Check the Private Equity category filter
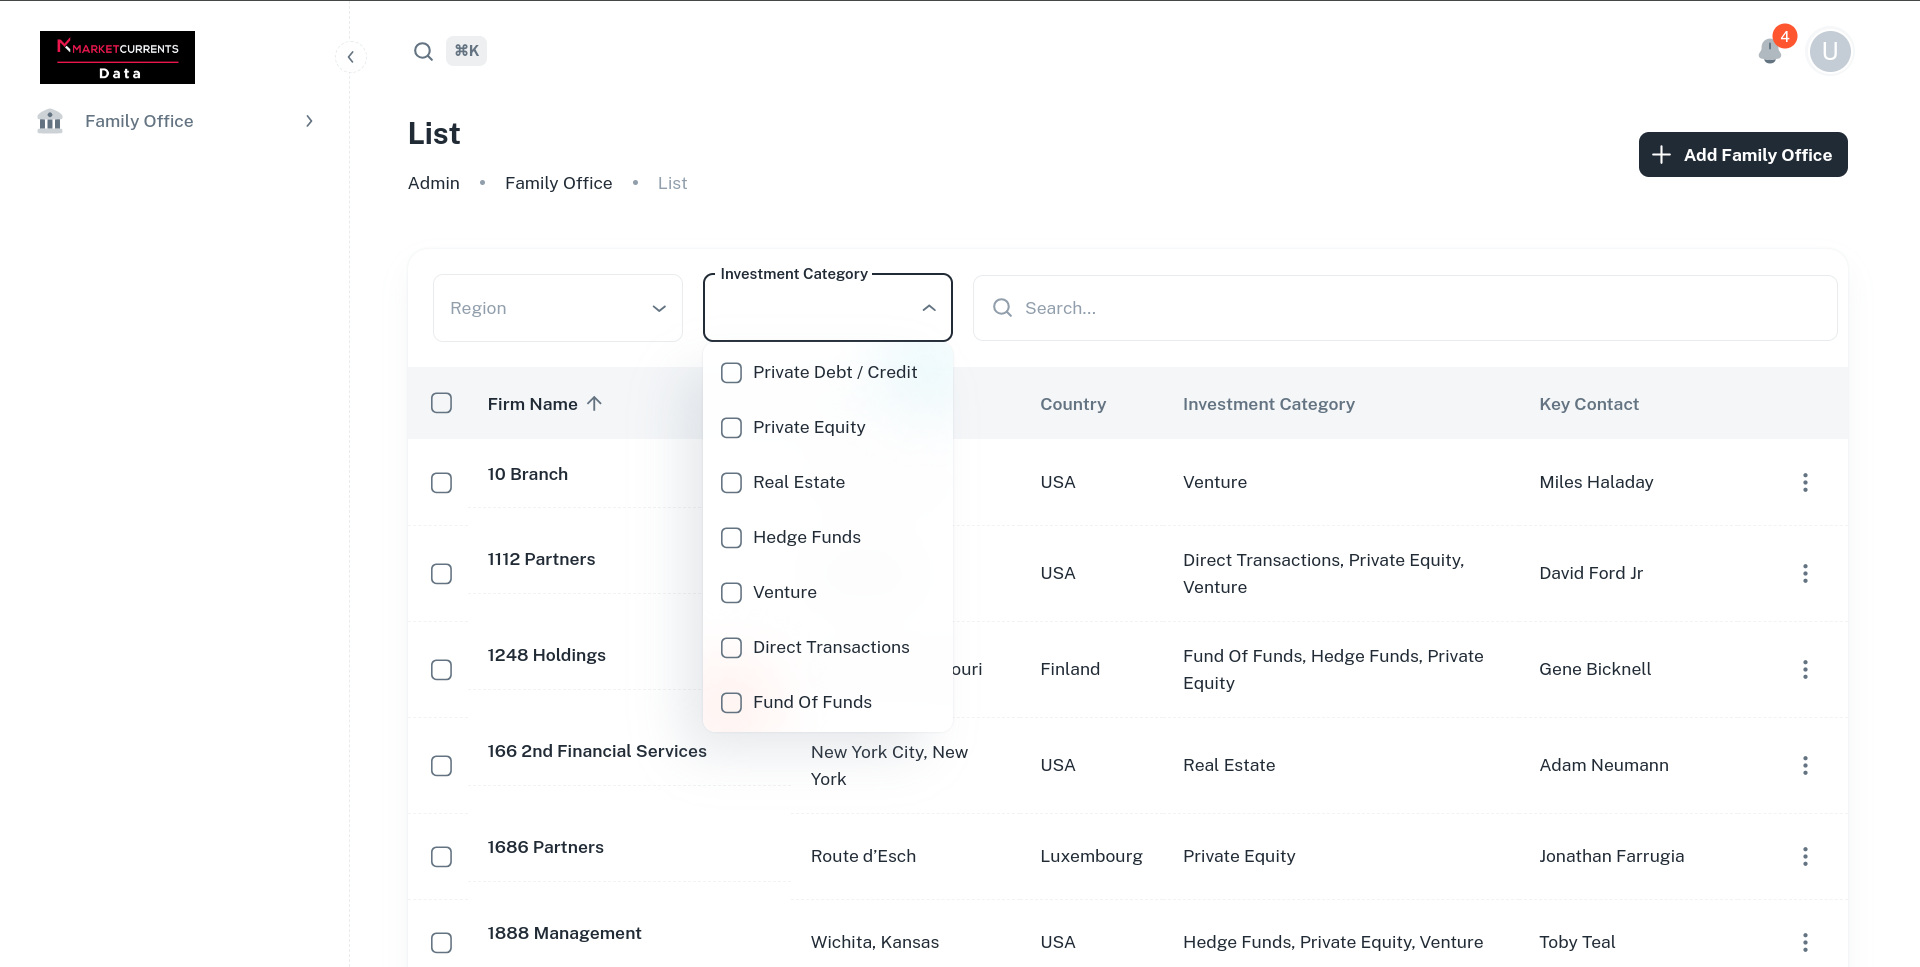 click(731, 427)
